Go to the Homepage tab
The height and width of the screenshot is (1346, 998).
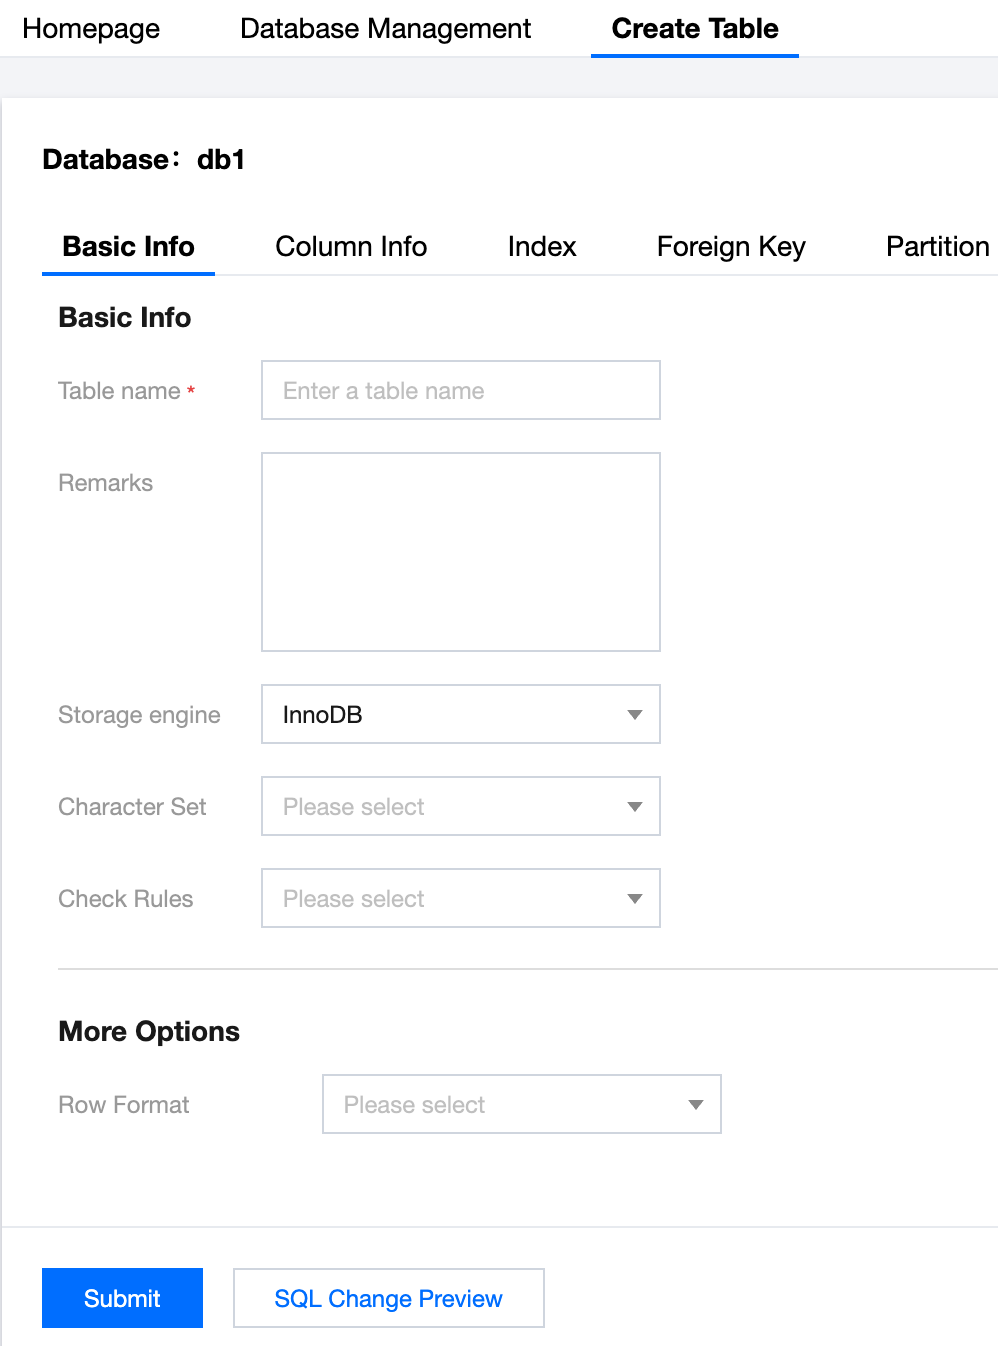point(91,29)
